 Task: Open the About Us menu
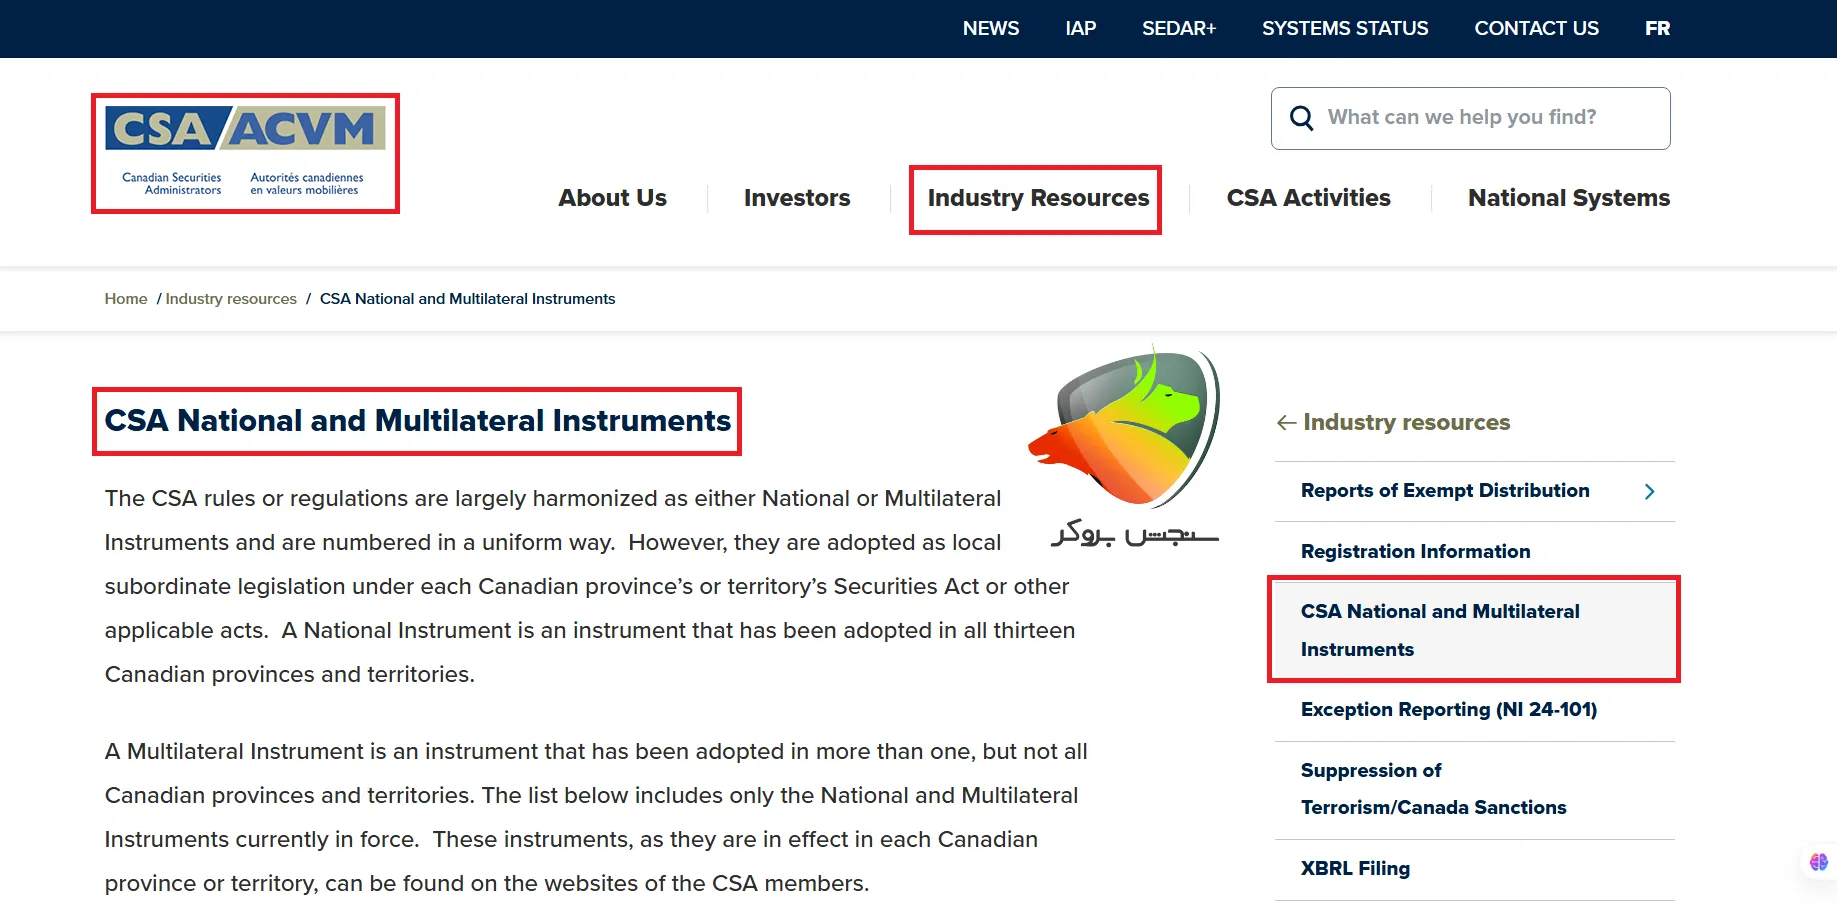[612, 198]
